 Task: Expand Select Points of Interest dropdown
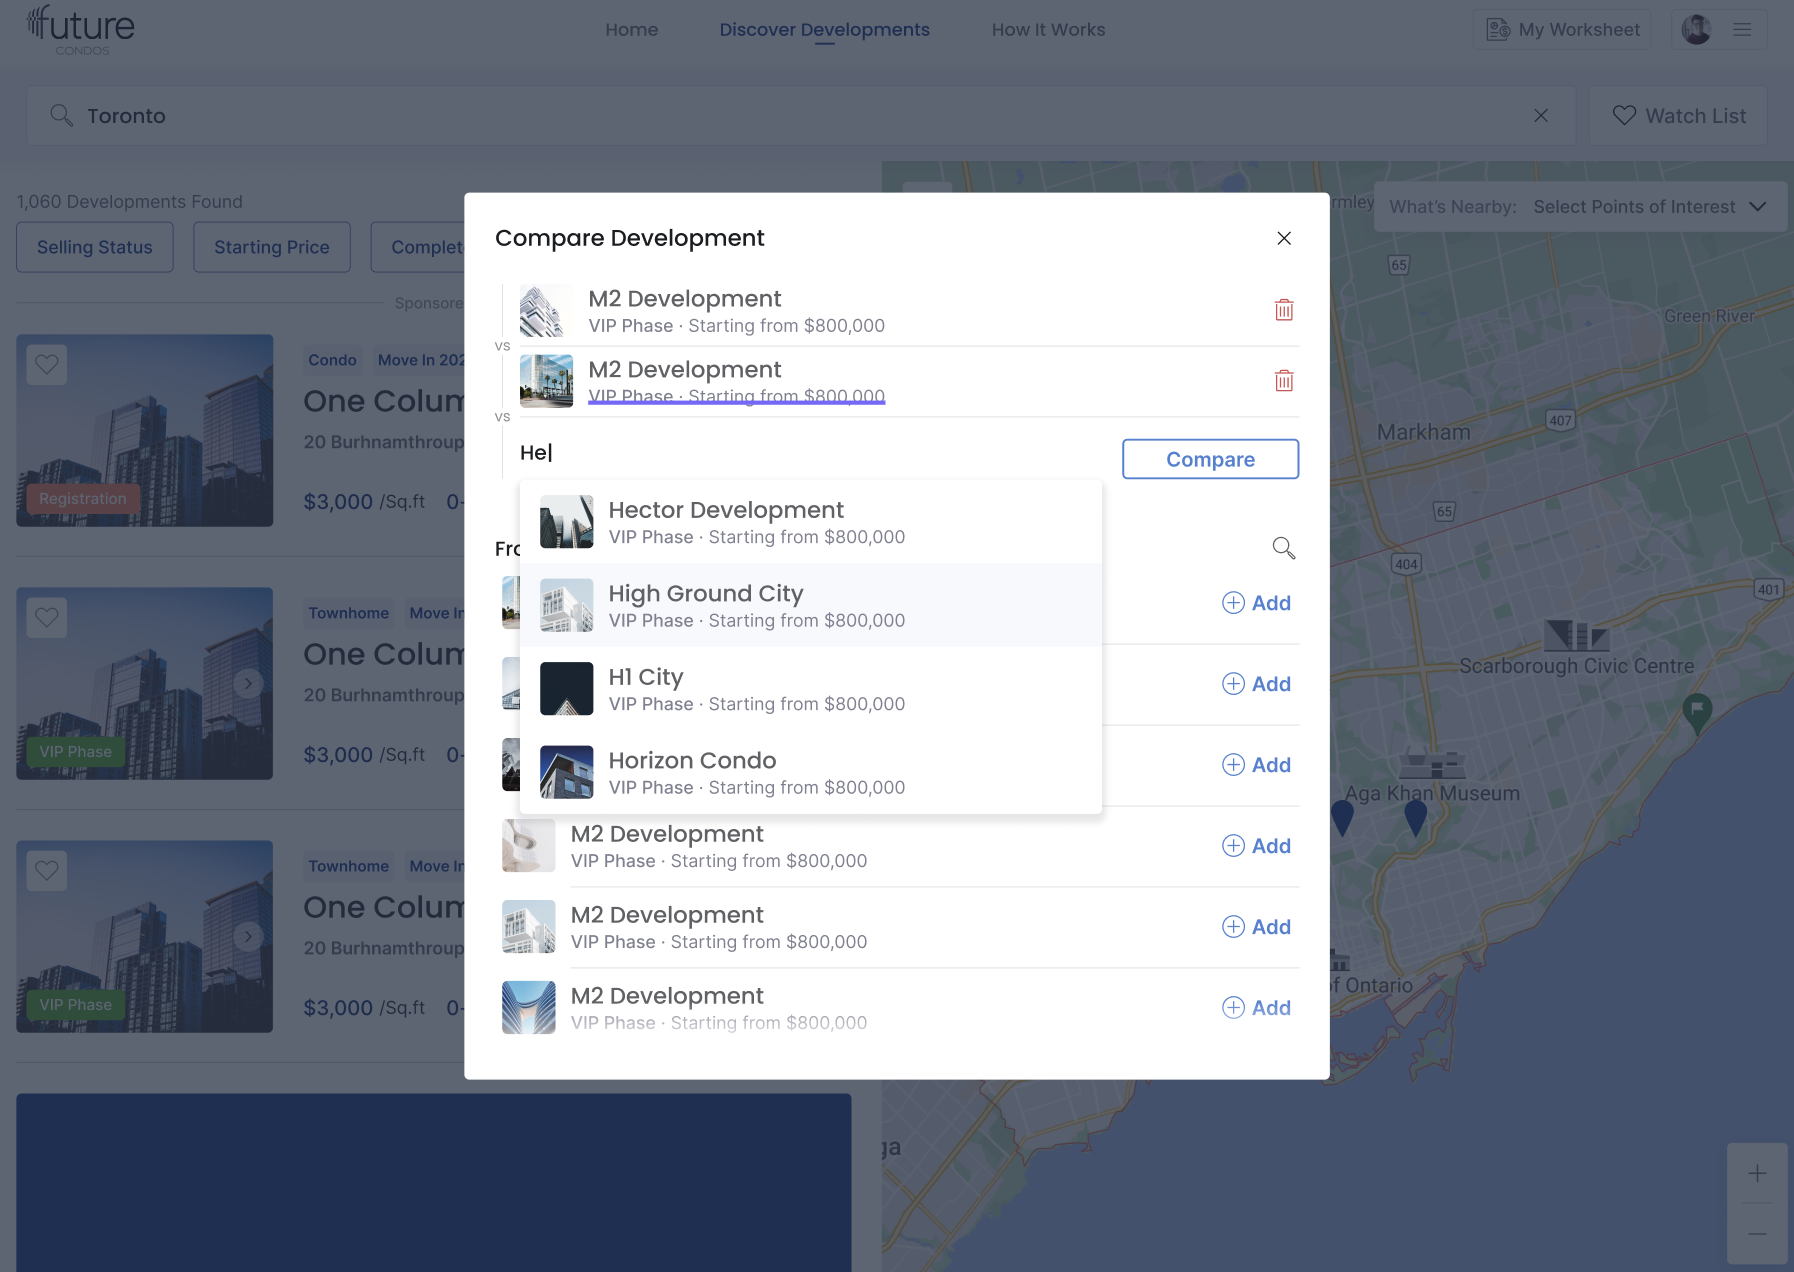tap(1650, 207)
